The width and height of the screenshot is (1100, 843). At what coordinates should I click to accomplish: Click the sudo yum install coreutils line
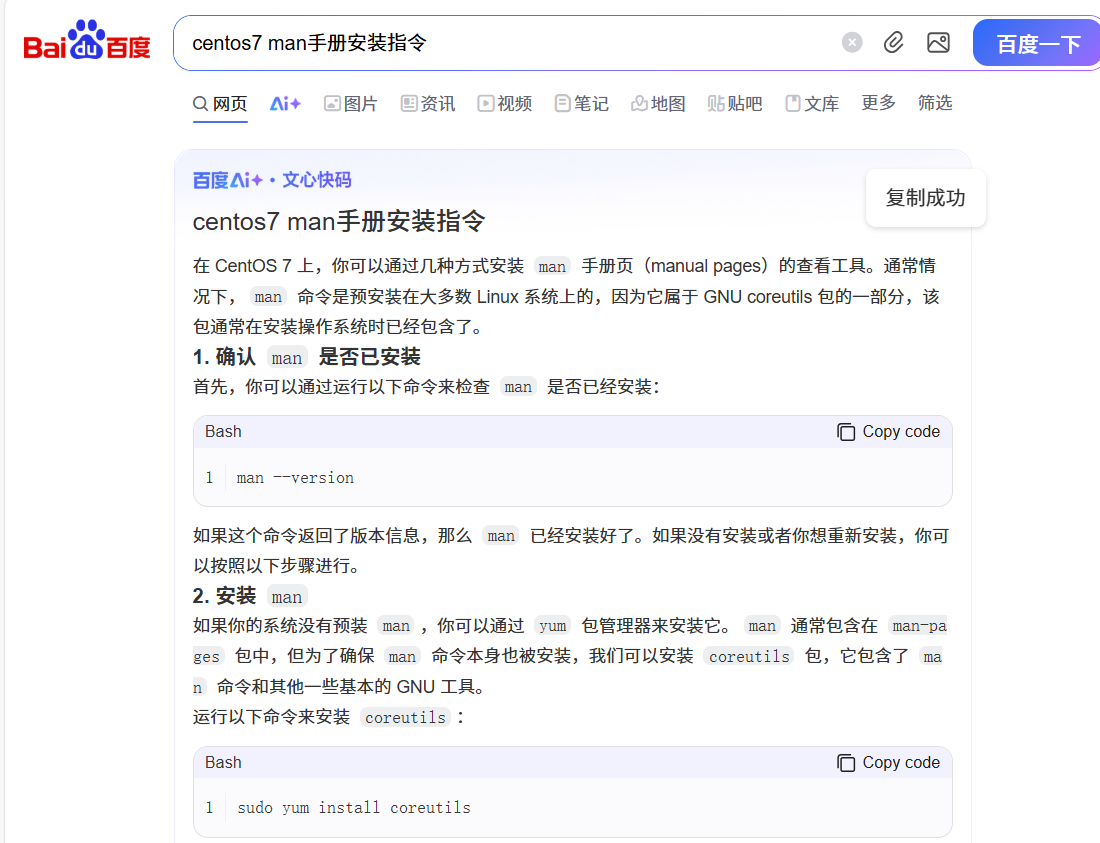point(354,808)
